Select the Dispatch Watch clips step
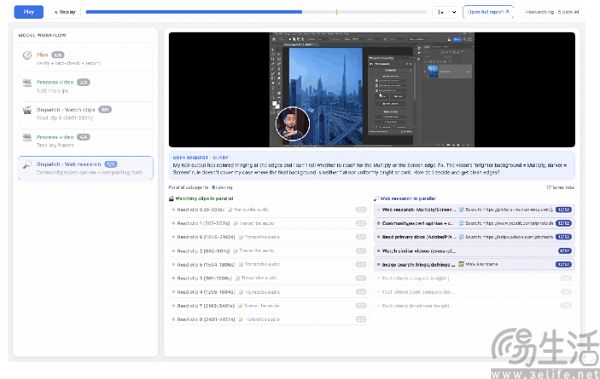The image size is (600, 379). [x=85, y=113]
